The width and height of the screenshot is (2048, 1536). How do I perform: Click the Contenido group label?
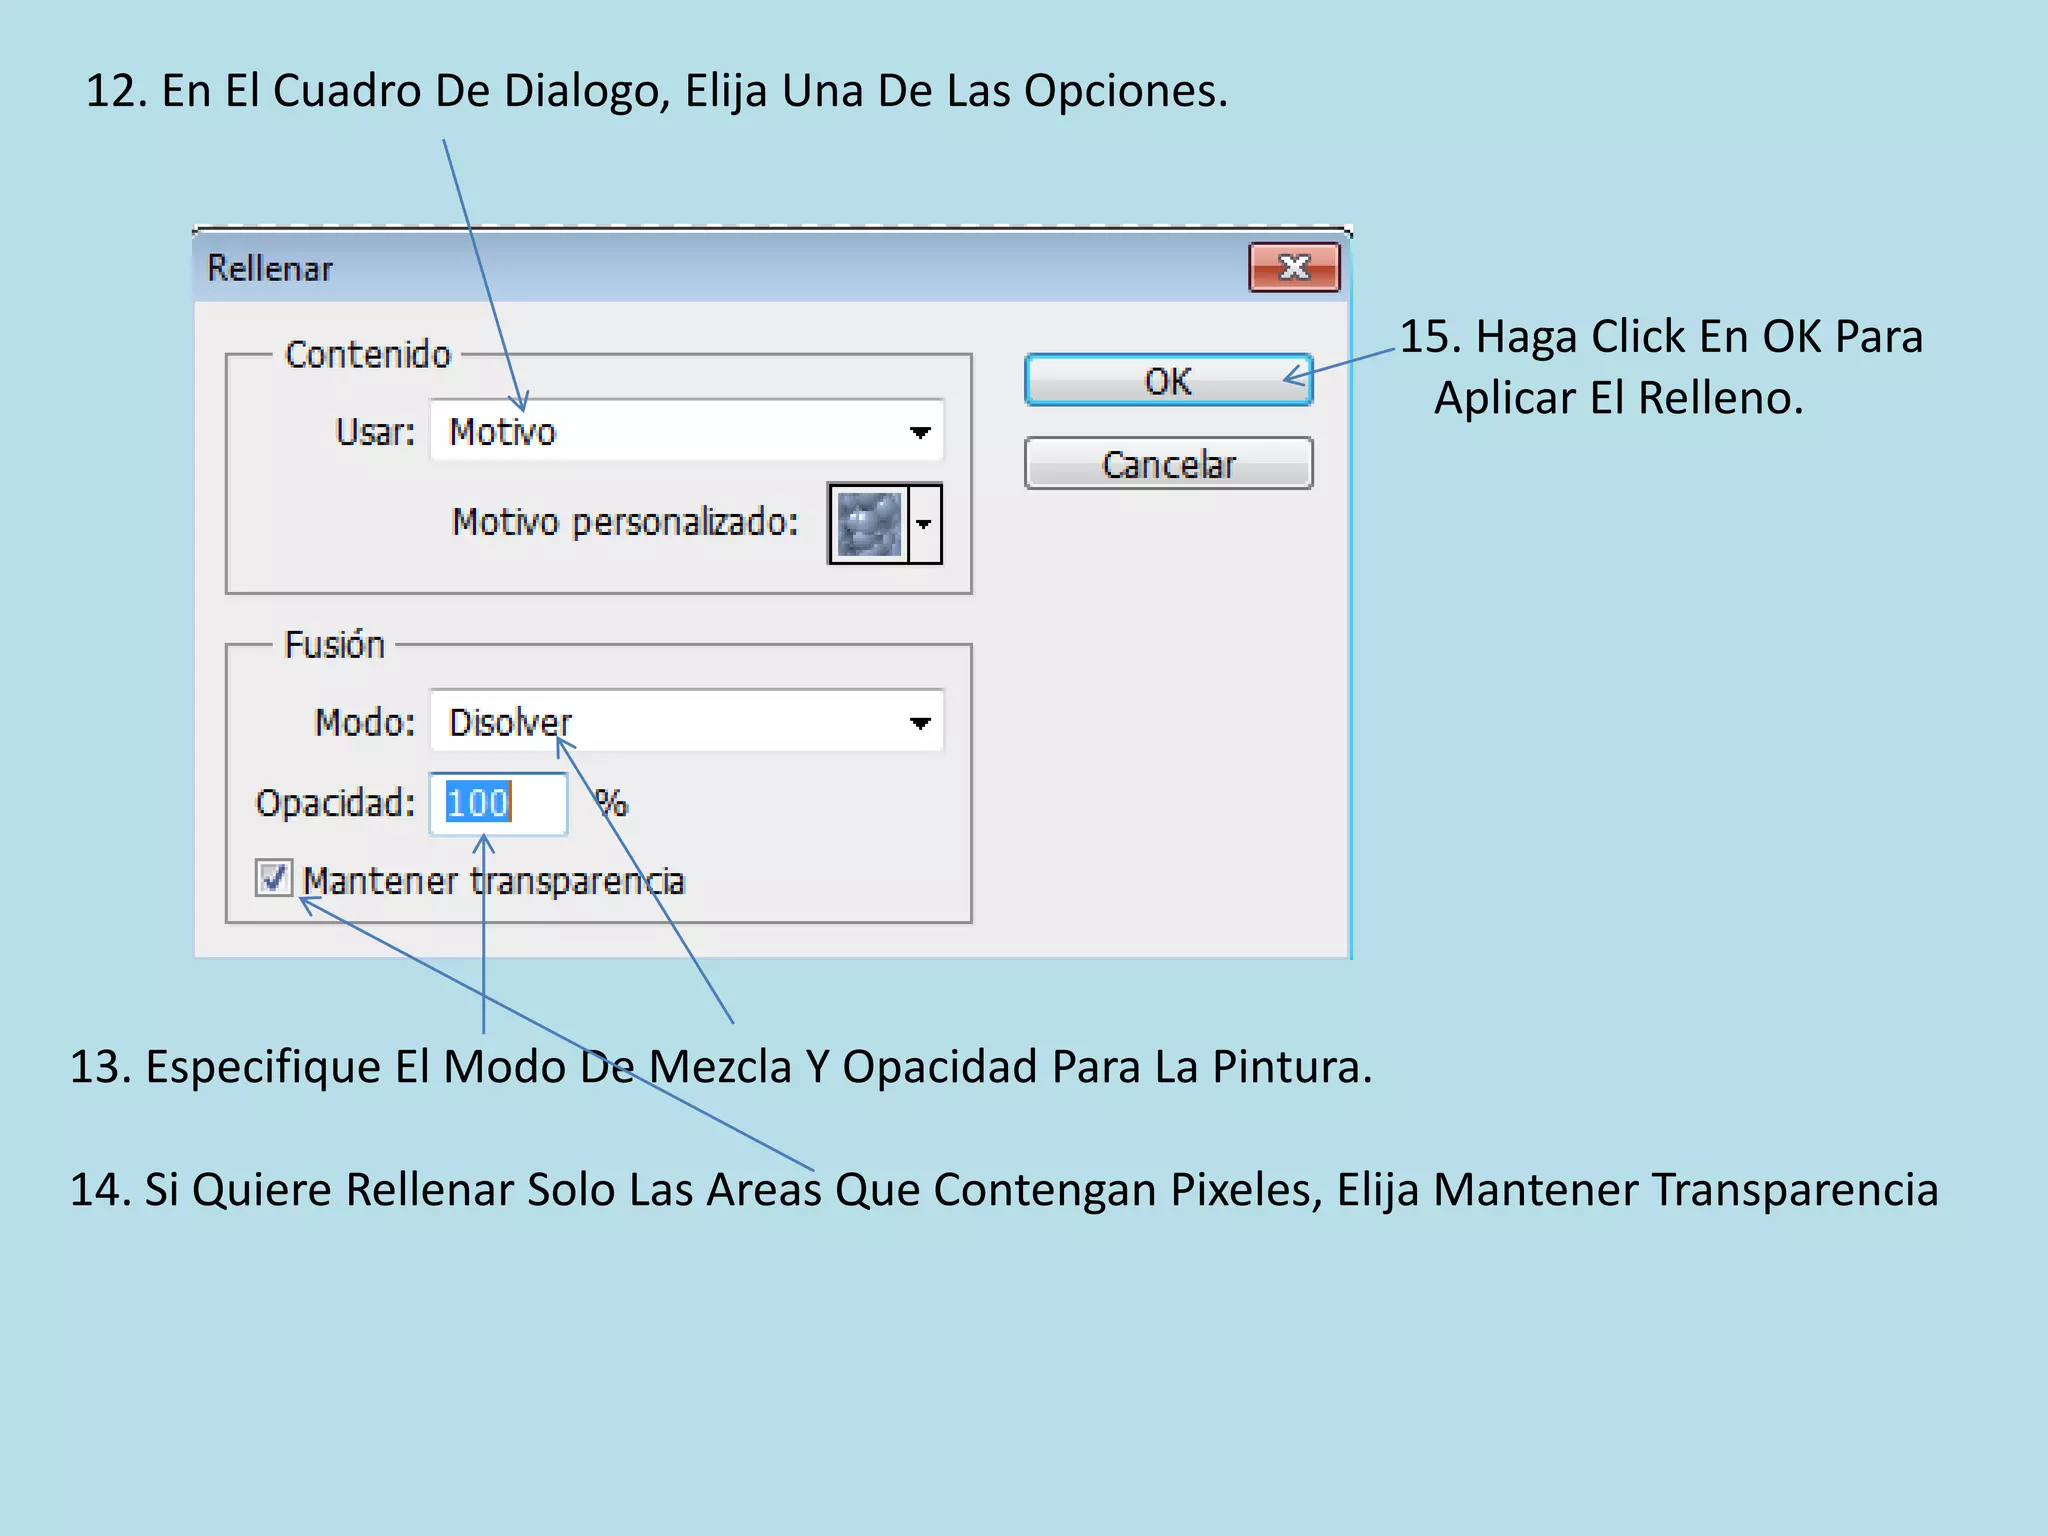point(367,354)
